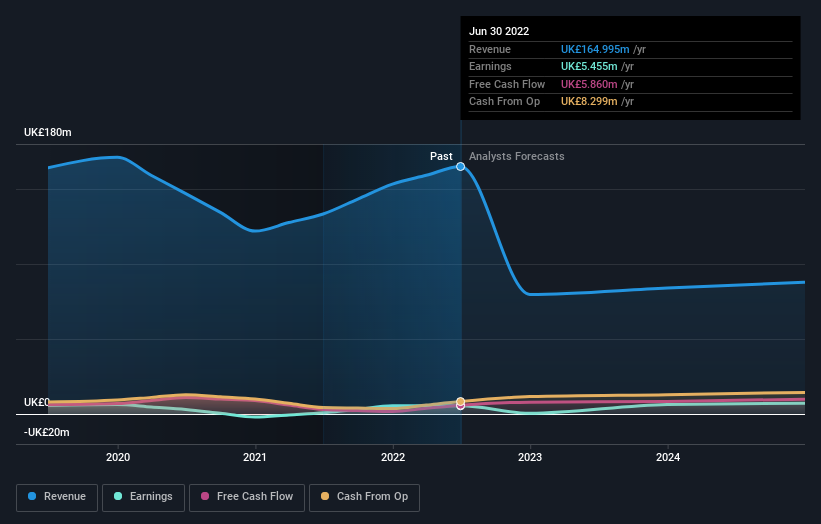Click the Analysts Forecasts label

point(516,156)
